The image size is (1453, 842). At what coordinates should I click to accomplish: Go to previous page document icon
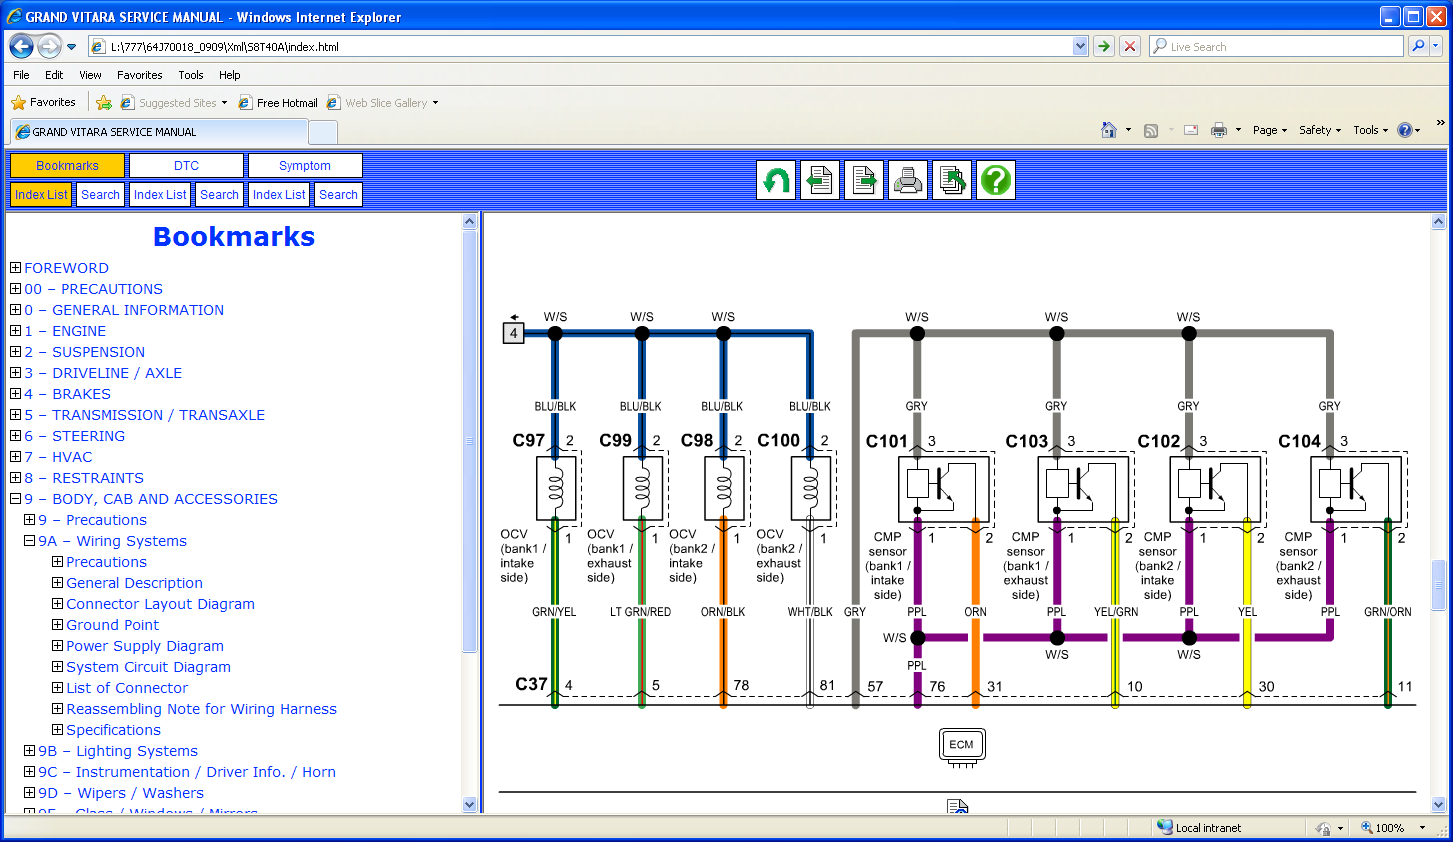tap(820, 180)
